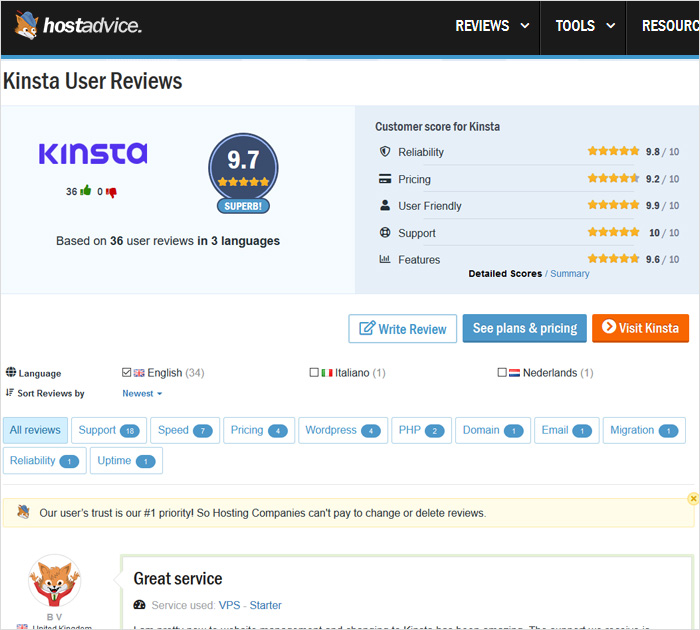Image resolution: width=700 pixels, height=630 pixels.
Task: Click reviewer B V's fox avatar
Action: click(x=54, y=580)
